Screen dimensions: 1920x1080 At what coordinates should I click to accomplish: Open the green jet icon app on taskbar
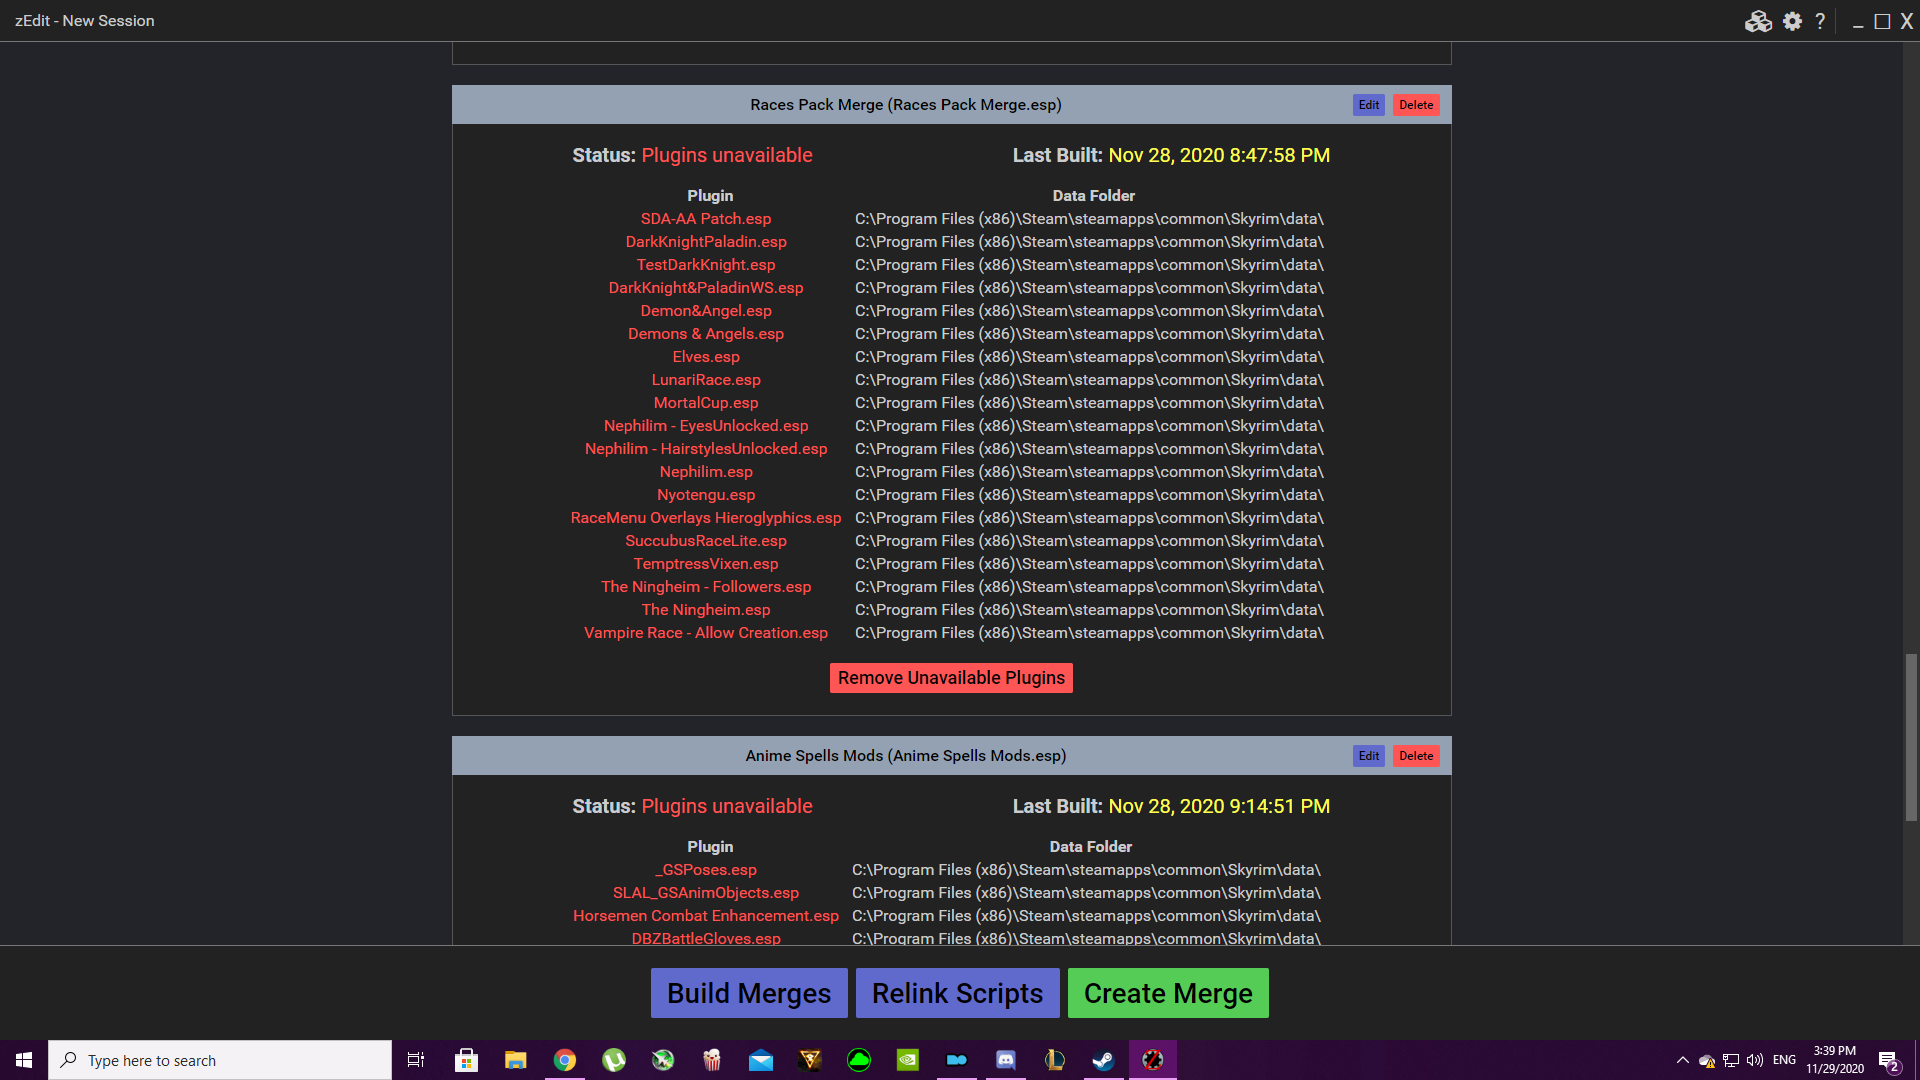663,1060
